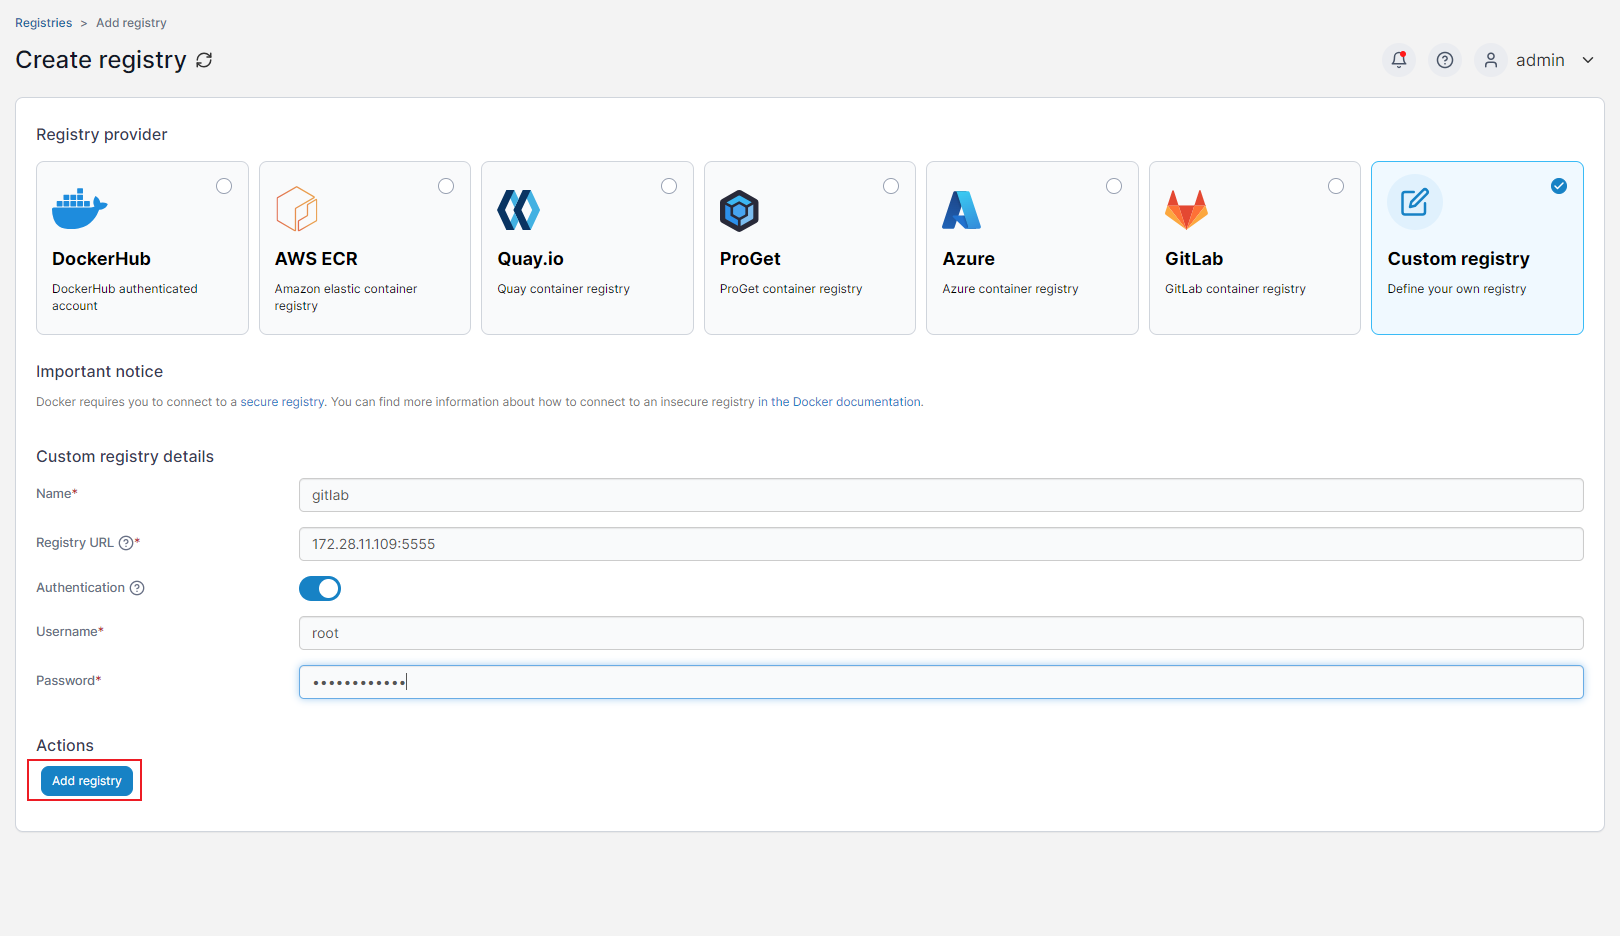Click 'Azure container registry' description
Screen dimensions: 1620x936
point(1010,289)
